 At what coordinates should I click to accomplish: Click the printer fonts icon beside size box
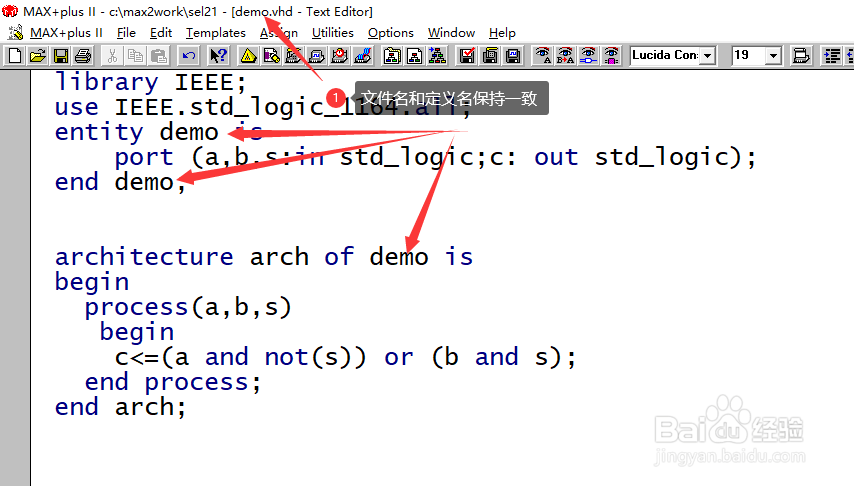801,56
